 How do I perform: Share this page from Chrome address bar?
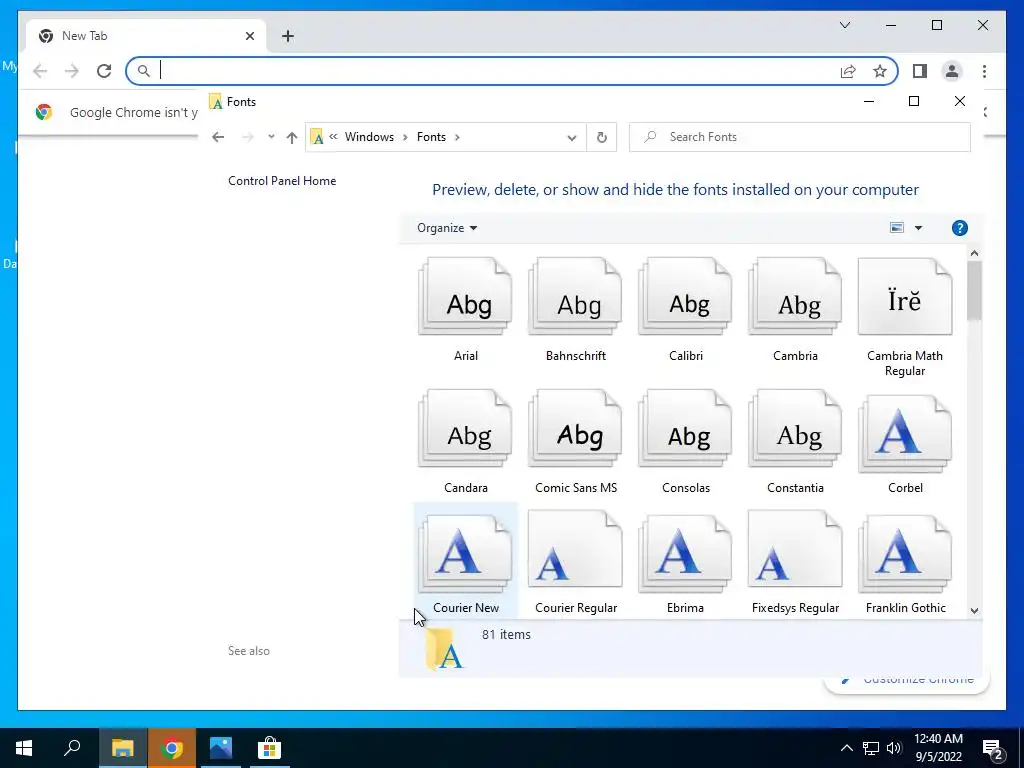[x=848, y=71]
